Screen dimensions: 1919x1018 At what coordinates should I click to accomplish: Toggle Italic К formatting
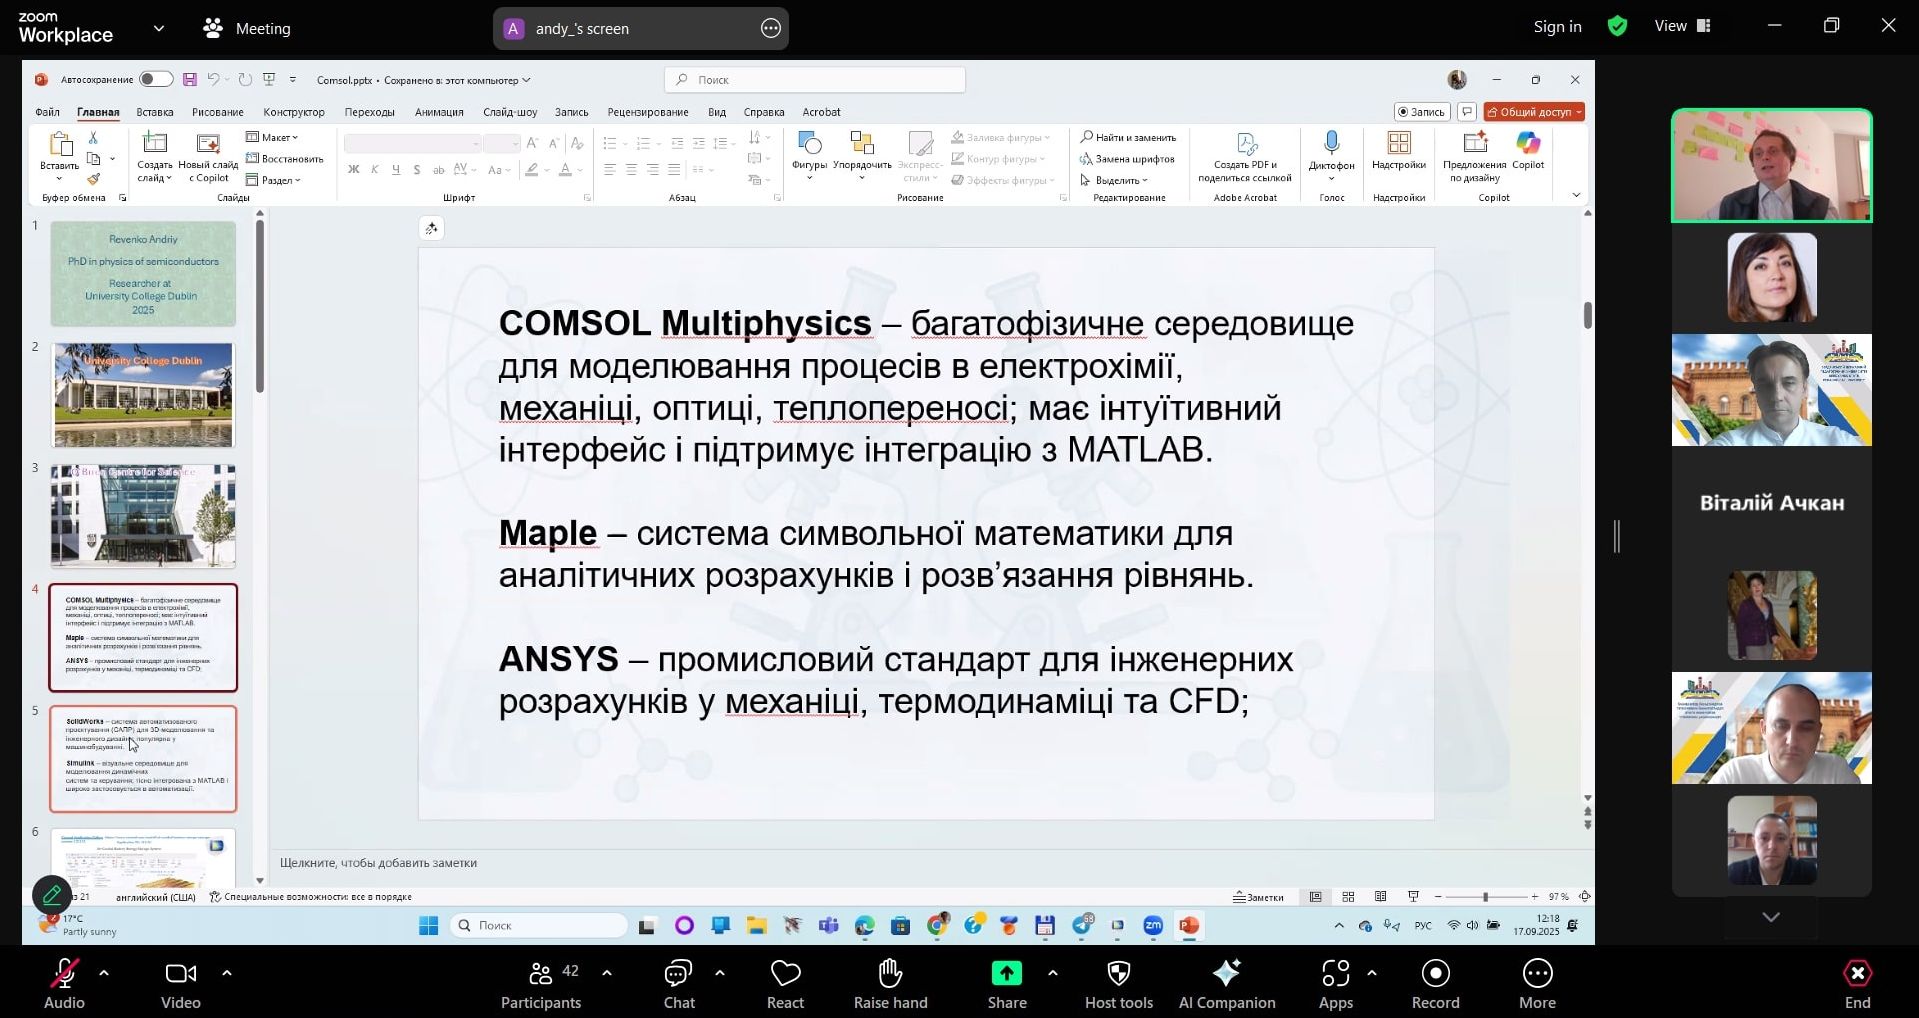click(375, 170)
